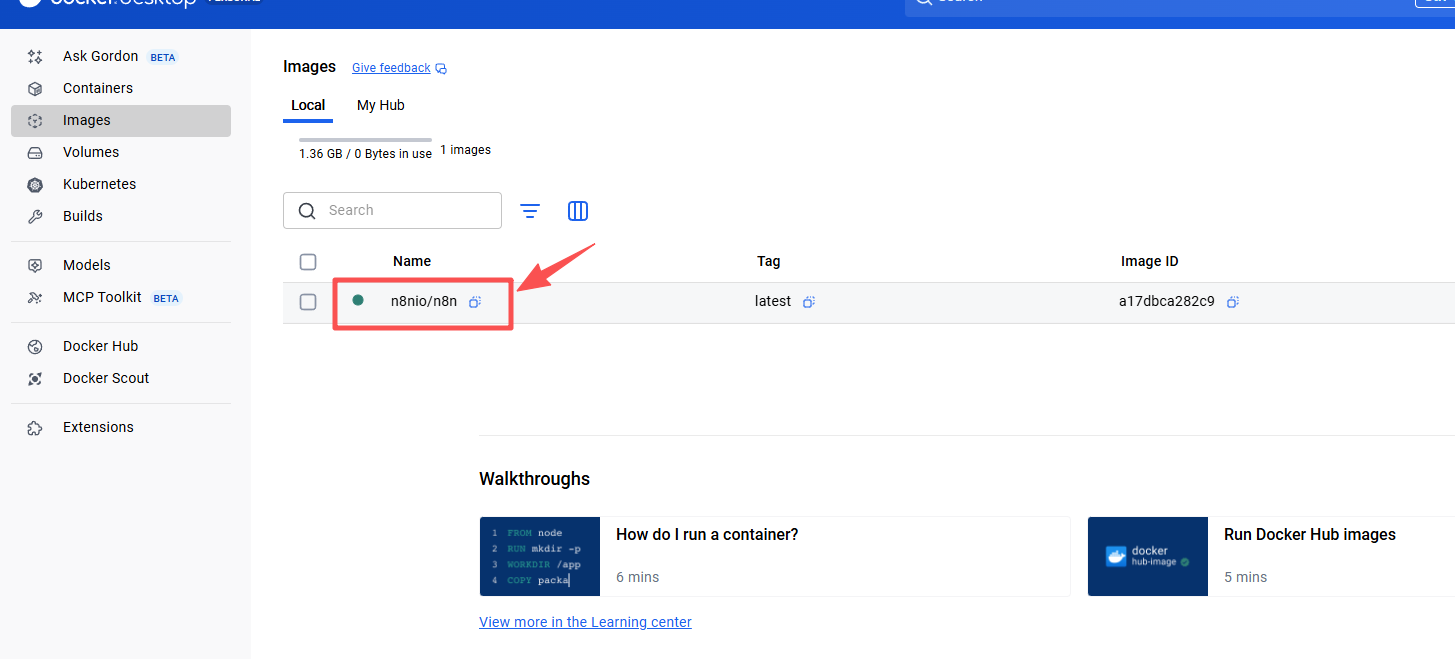Sort by the Image ID column header

point(1149,261)
